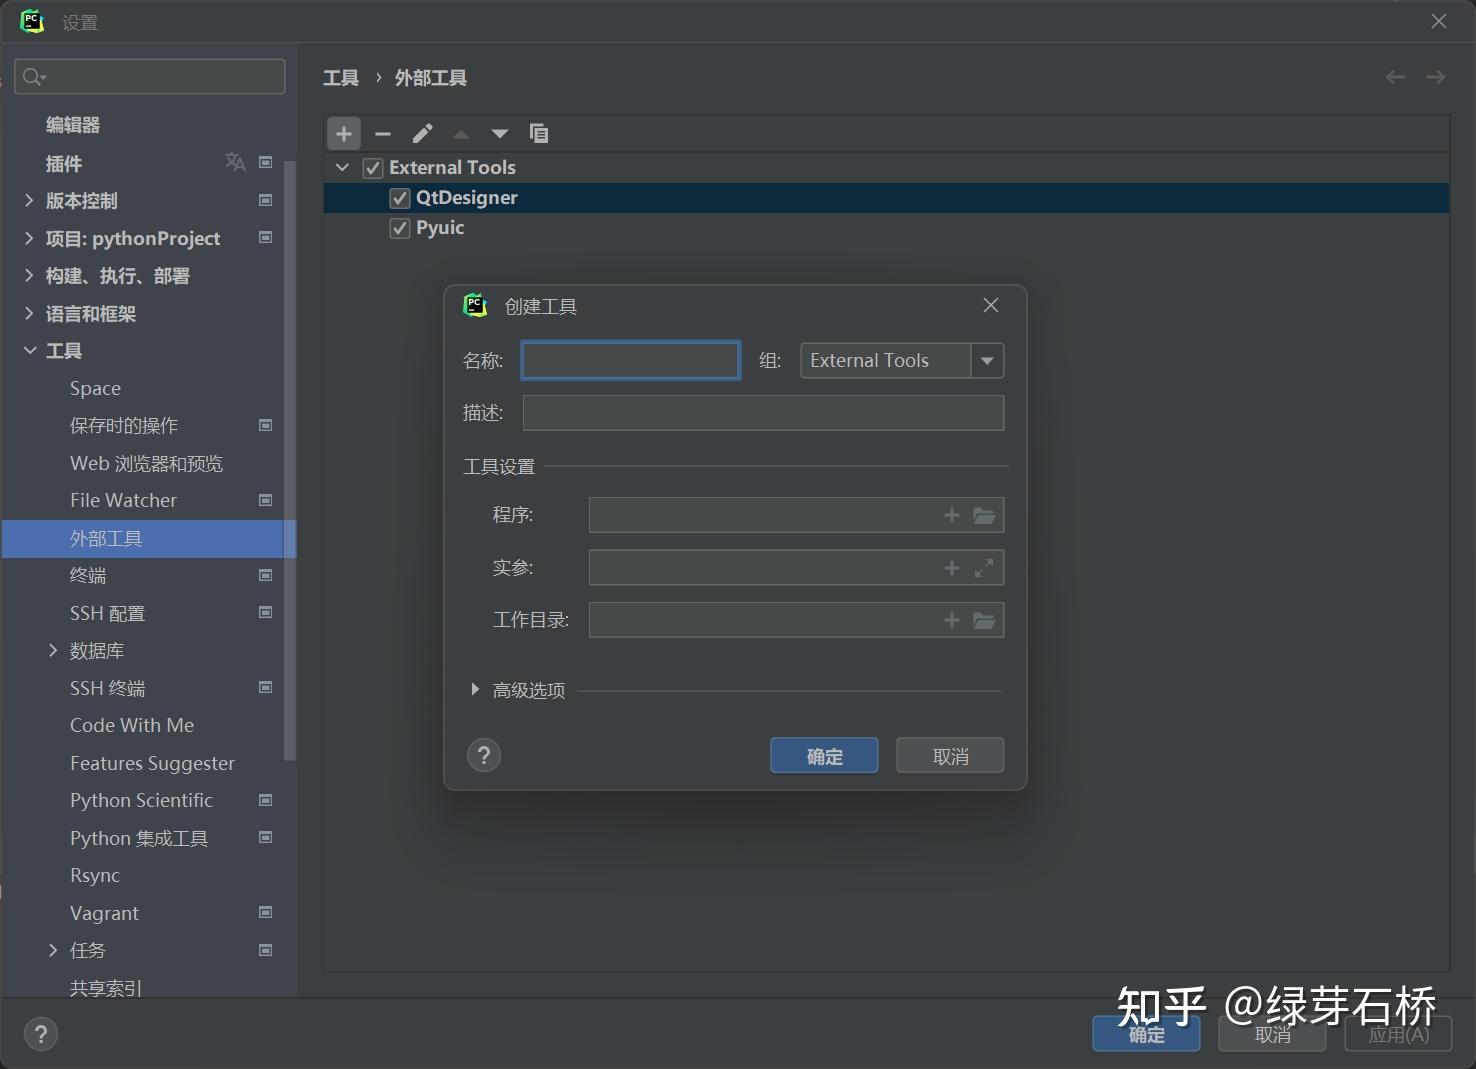Insert a macro into 工作目录 via the + icon
This screenshot has height=1069, width=1476.
pos(950,619)
